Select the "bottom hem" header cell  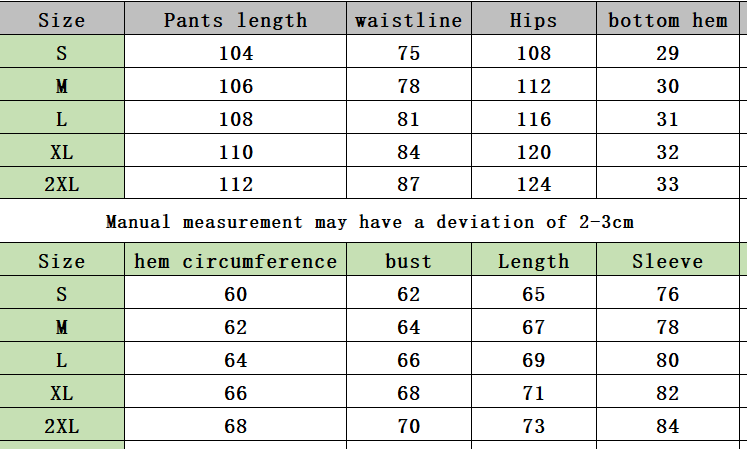[x=668, y=20]
